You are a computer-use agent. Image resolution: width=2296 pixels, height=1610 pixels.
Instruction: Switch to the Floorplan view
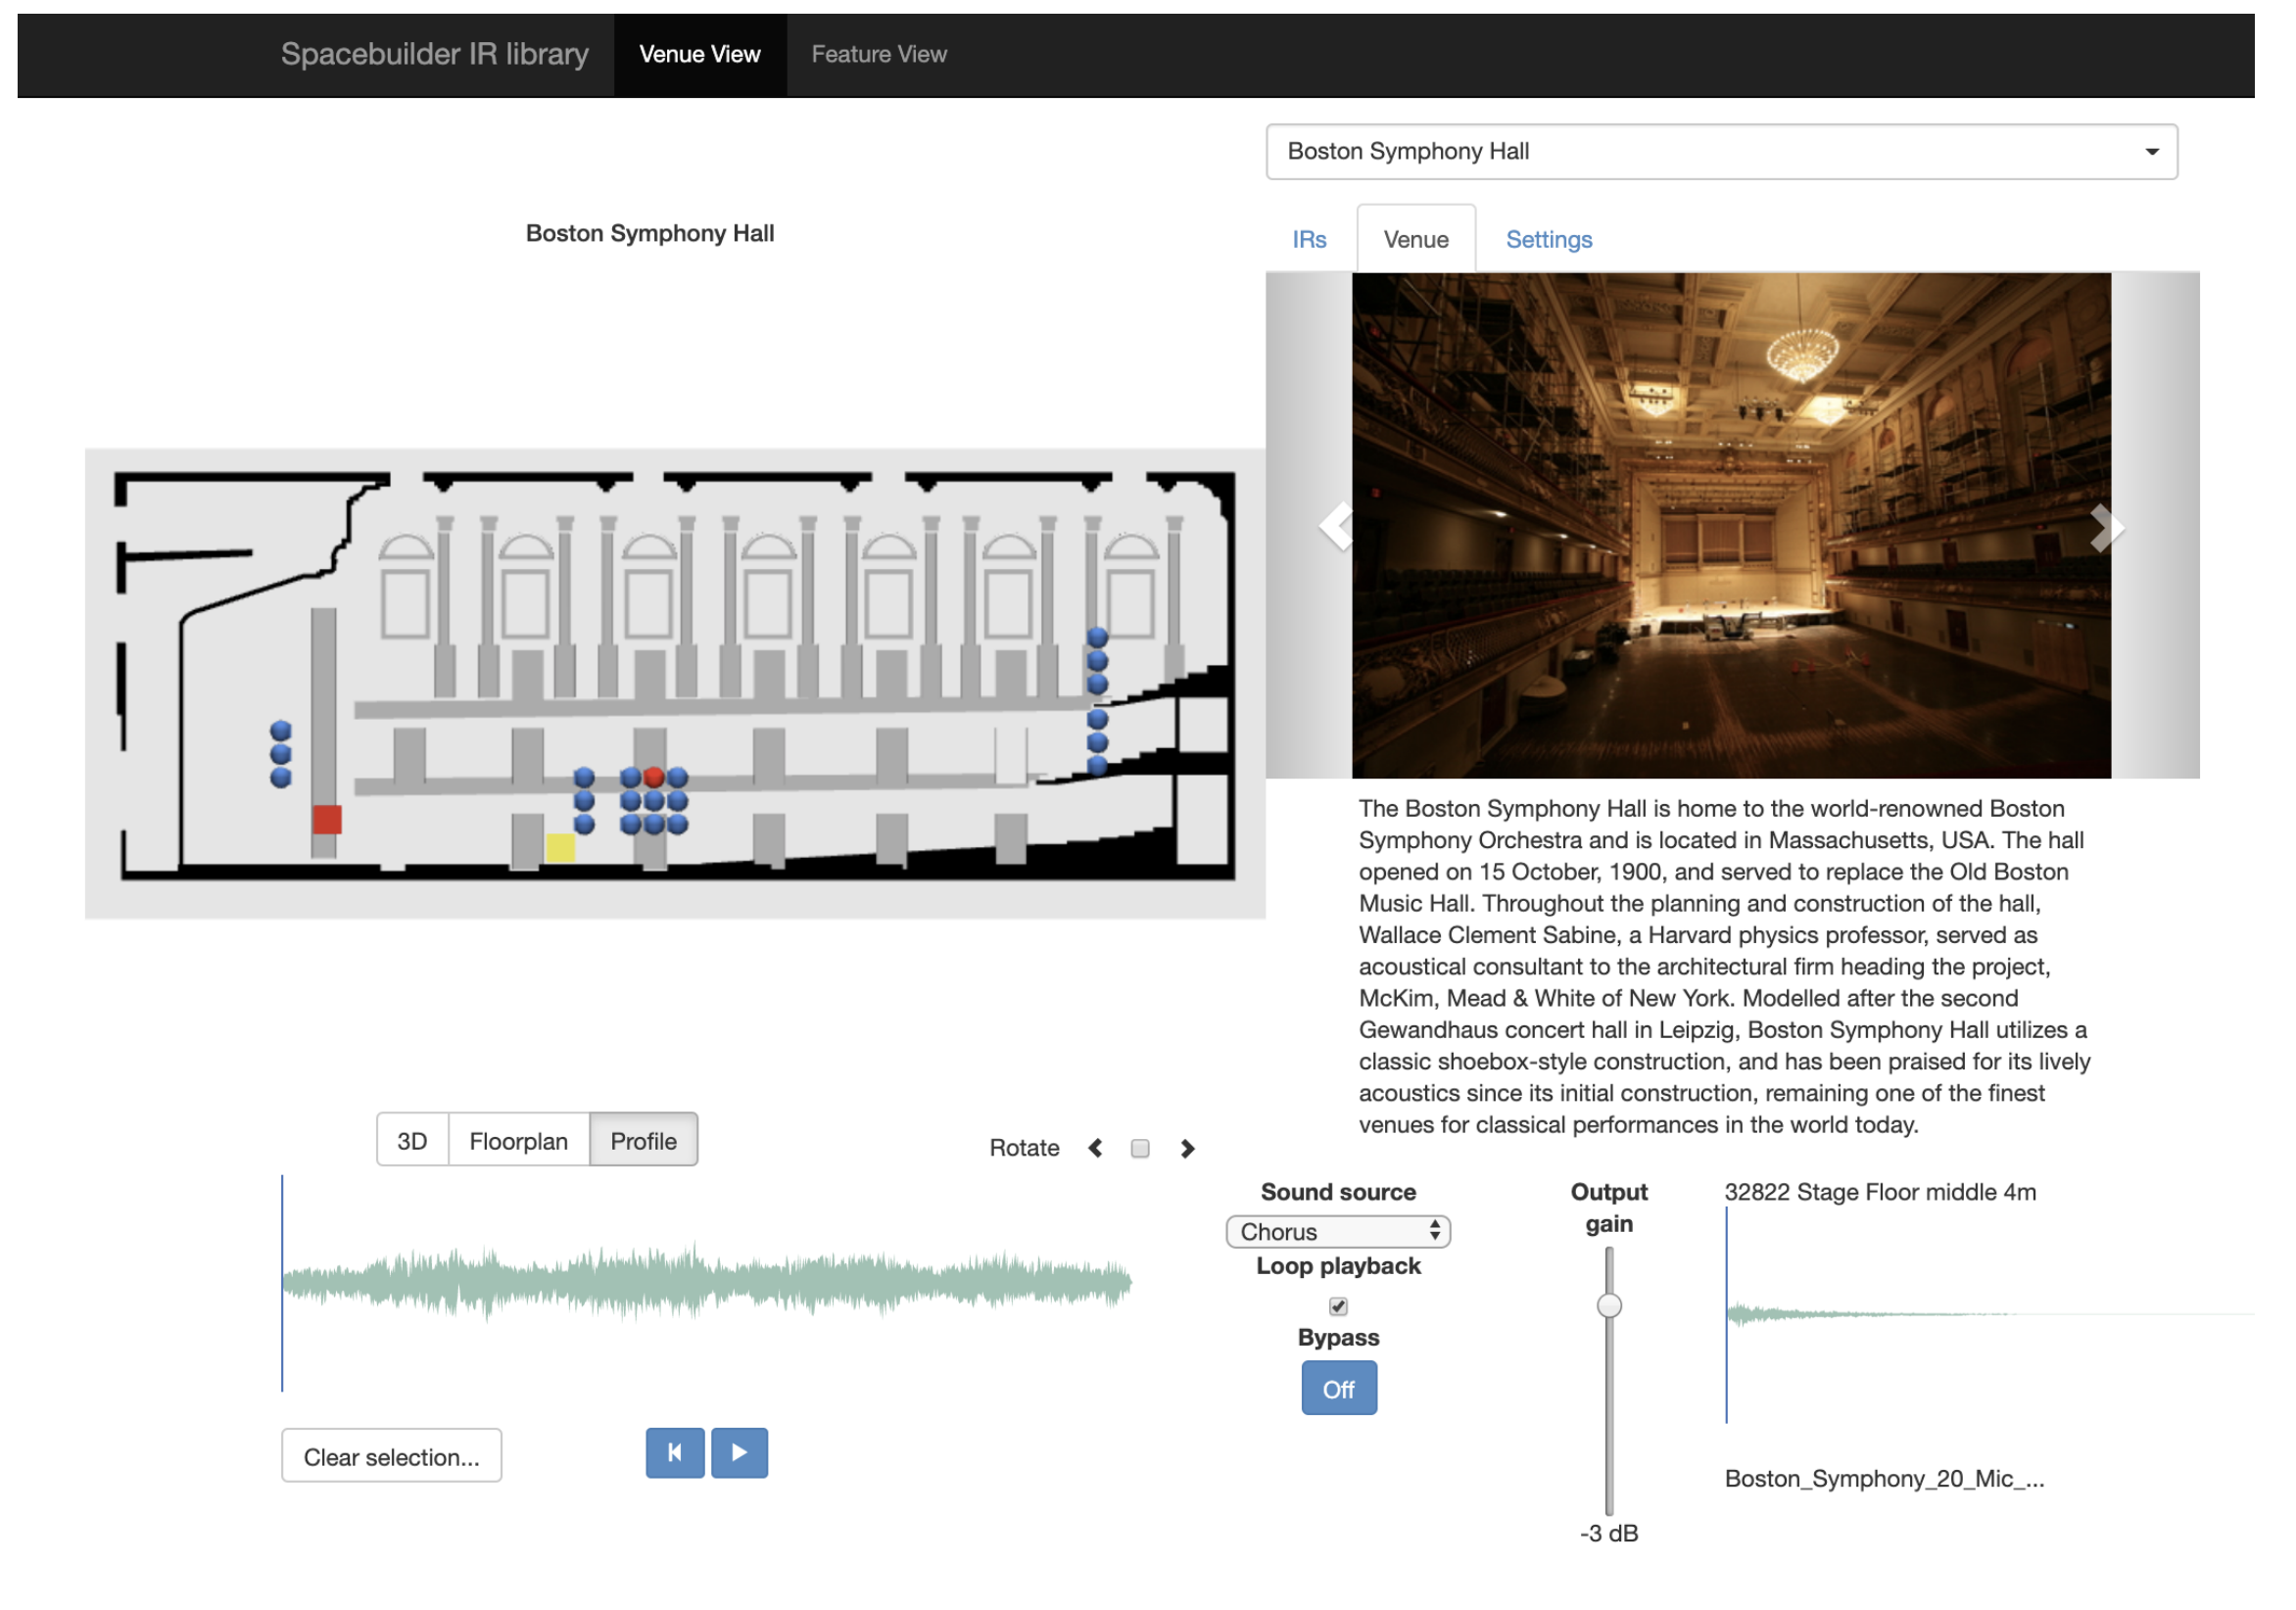pyautogui.click(x=518, y=1141)
